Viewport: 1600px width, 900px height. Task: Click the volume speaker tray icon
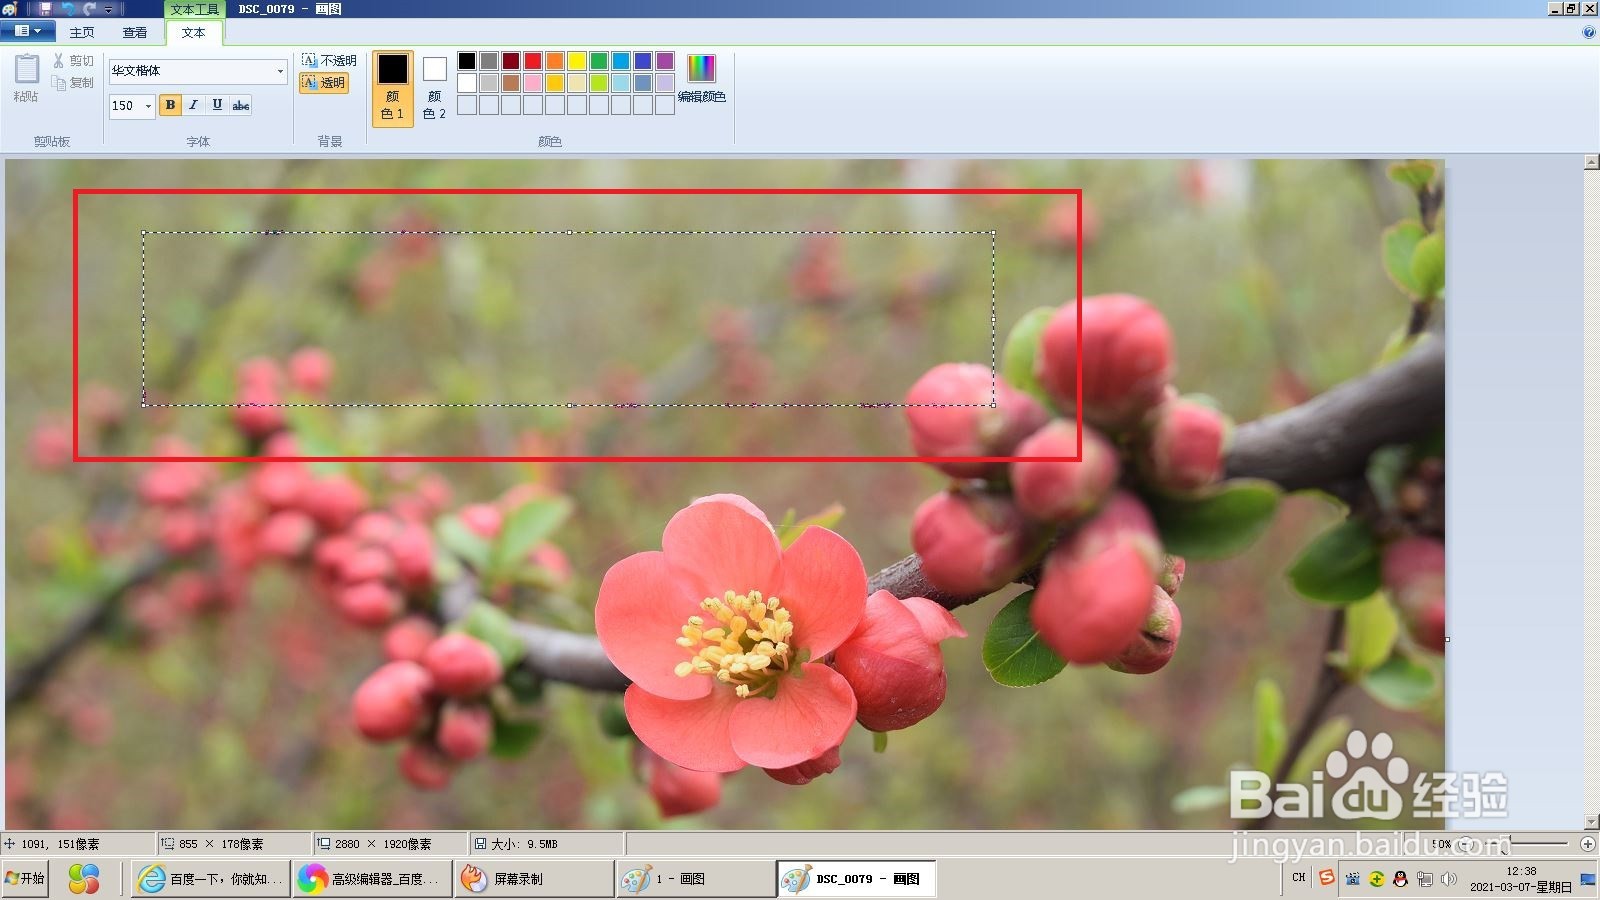click(x=1447, y=879)
